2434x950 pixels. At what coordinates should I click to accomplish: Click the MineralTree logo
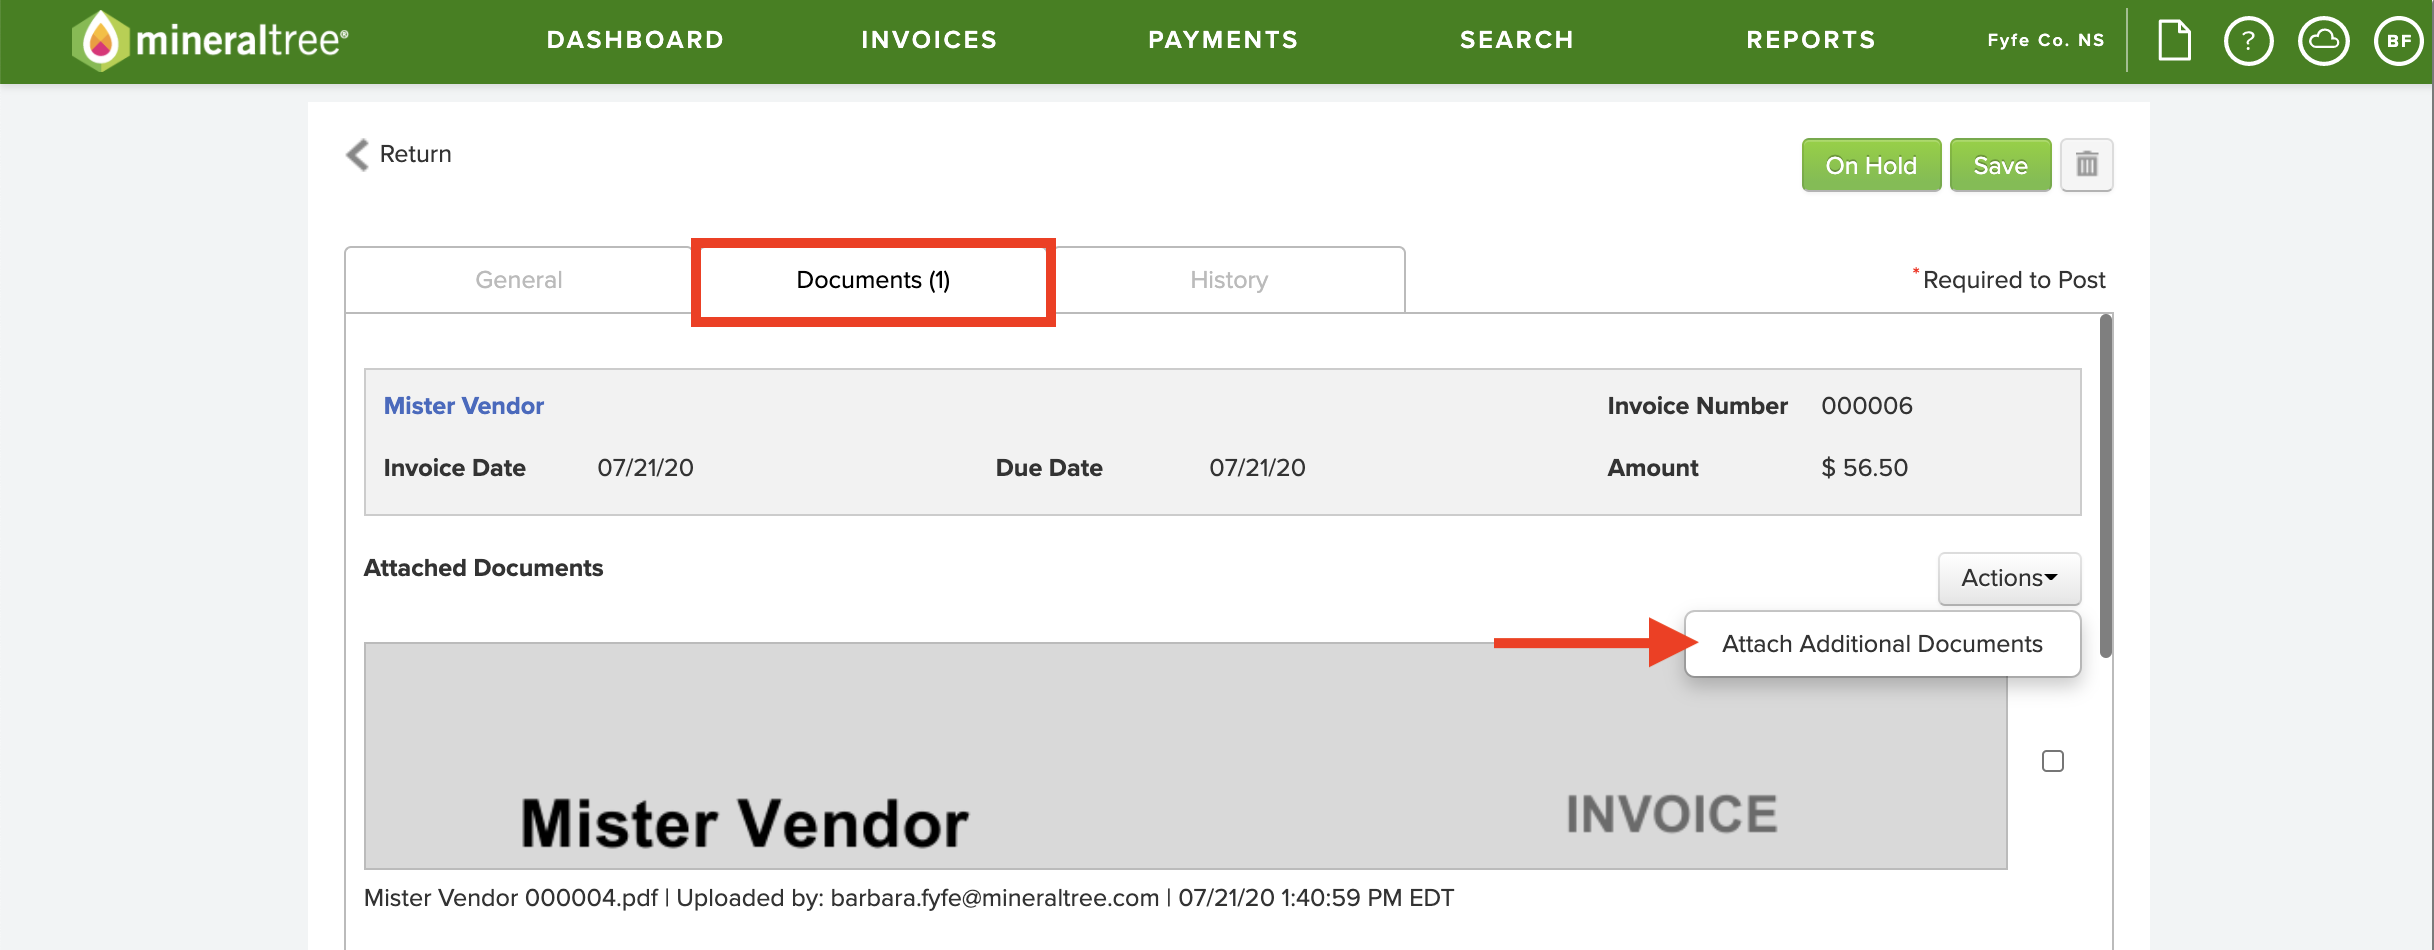[x=210, y=40]
